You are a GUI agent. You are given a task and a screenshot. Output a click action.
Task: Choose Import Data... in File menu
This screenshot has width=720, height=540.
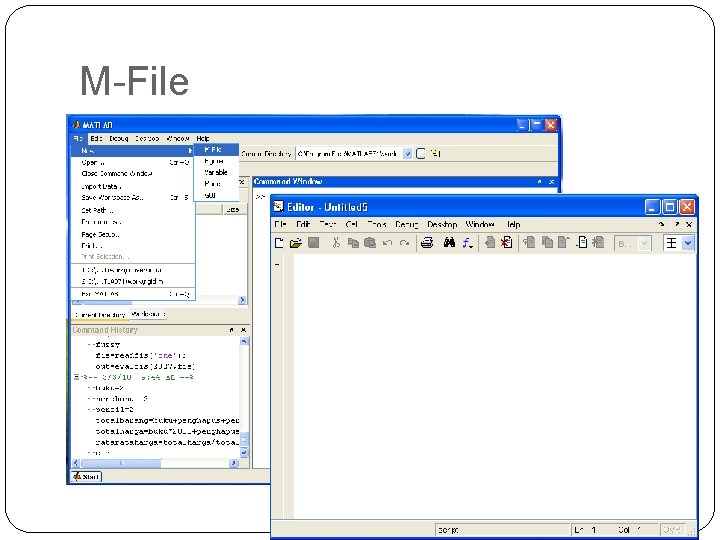(x=133, y=186)
